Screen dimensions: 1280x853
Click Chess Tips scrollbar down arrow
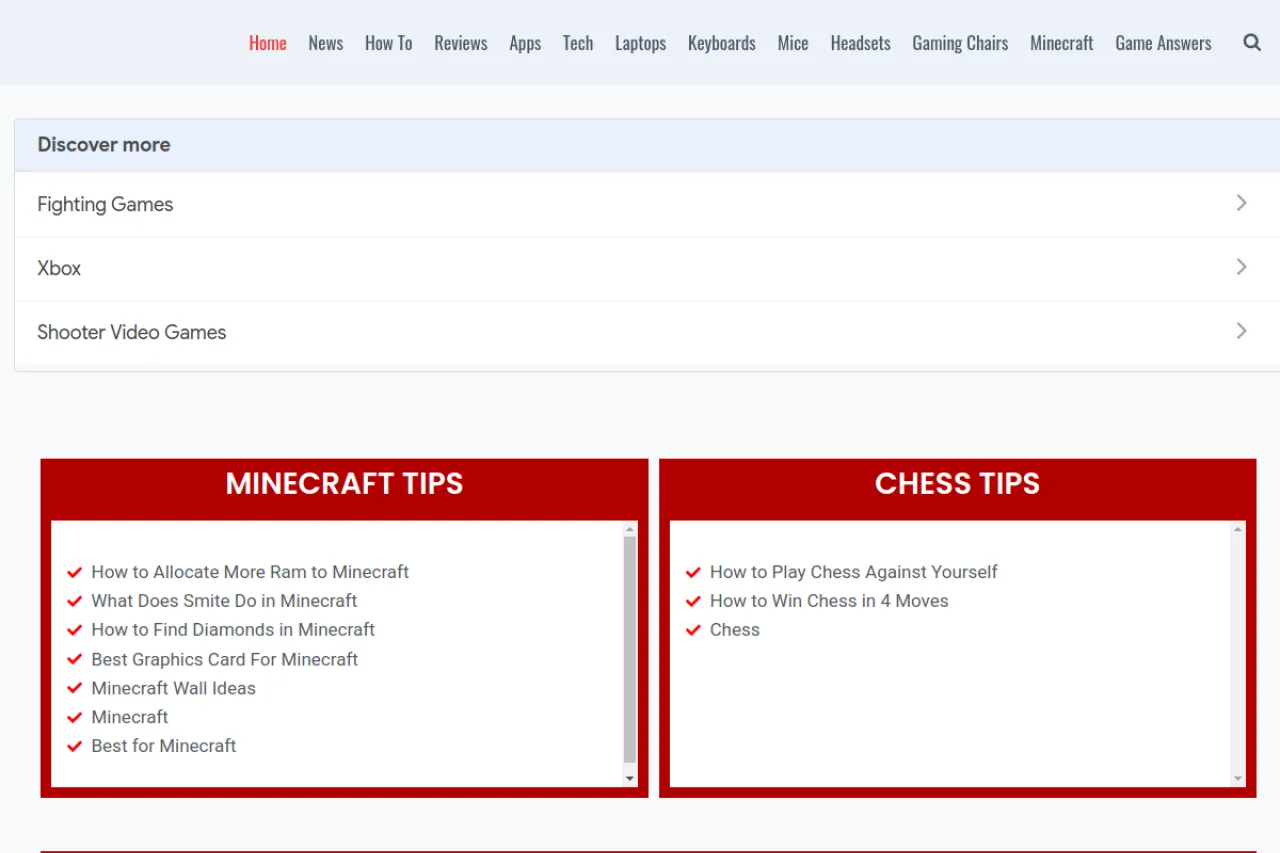[x=1238, y=778]
